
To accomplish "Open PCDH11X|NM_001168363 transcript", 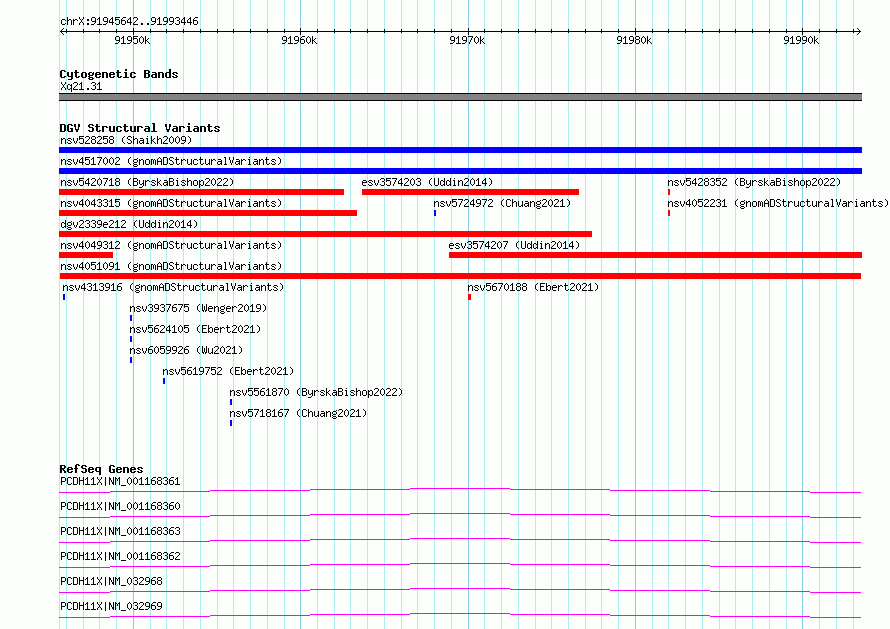I will click(x=120, y=531).
